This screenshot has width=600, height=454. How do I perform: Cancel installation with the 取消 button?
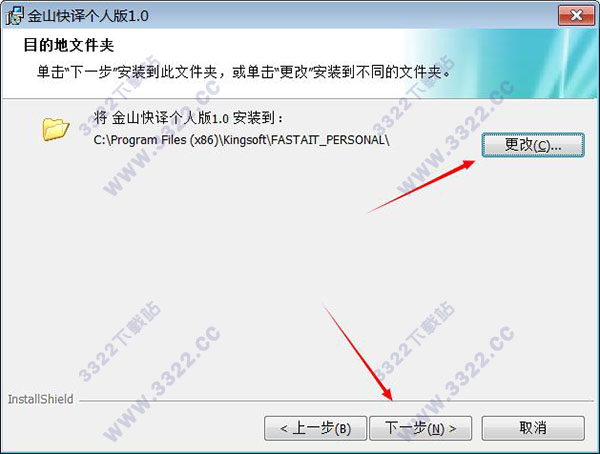point(533,428)
